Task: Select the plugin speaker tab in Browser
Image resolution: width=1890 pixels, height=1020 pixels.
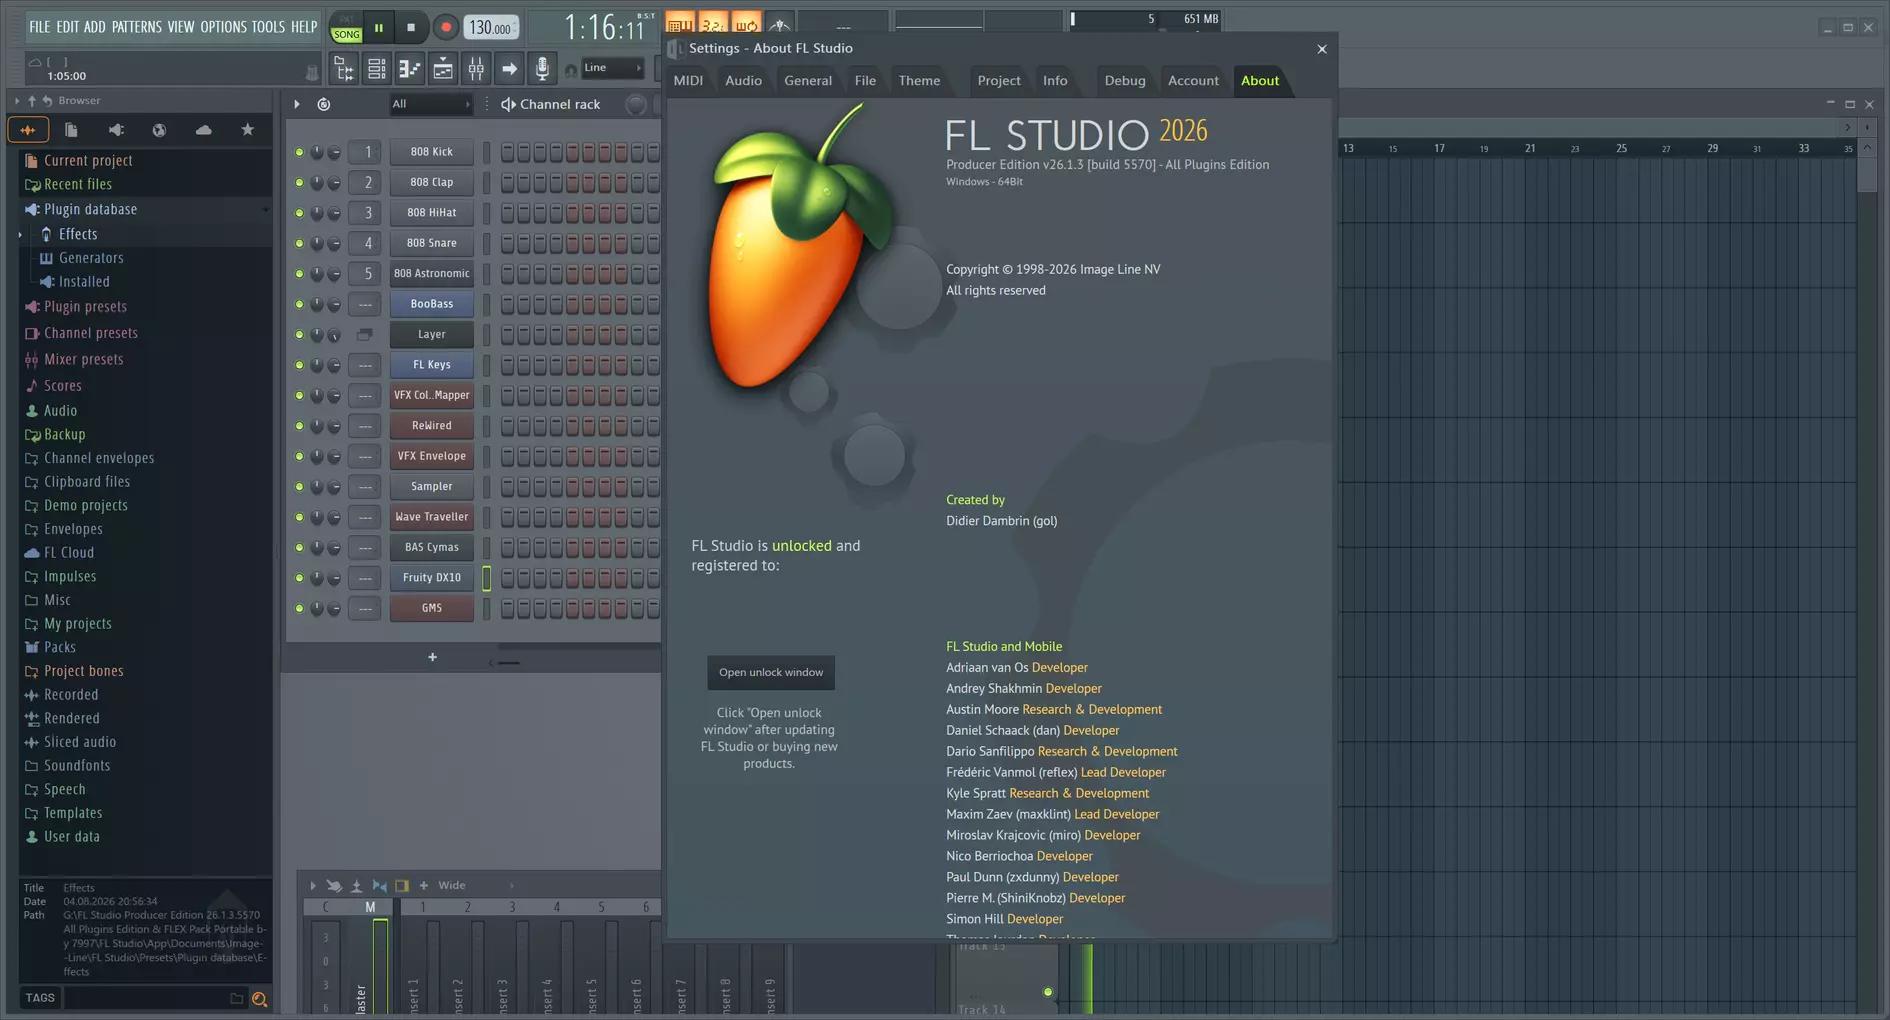Action: [116, 130]
